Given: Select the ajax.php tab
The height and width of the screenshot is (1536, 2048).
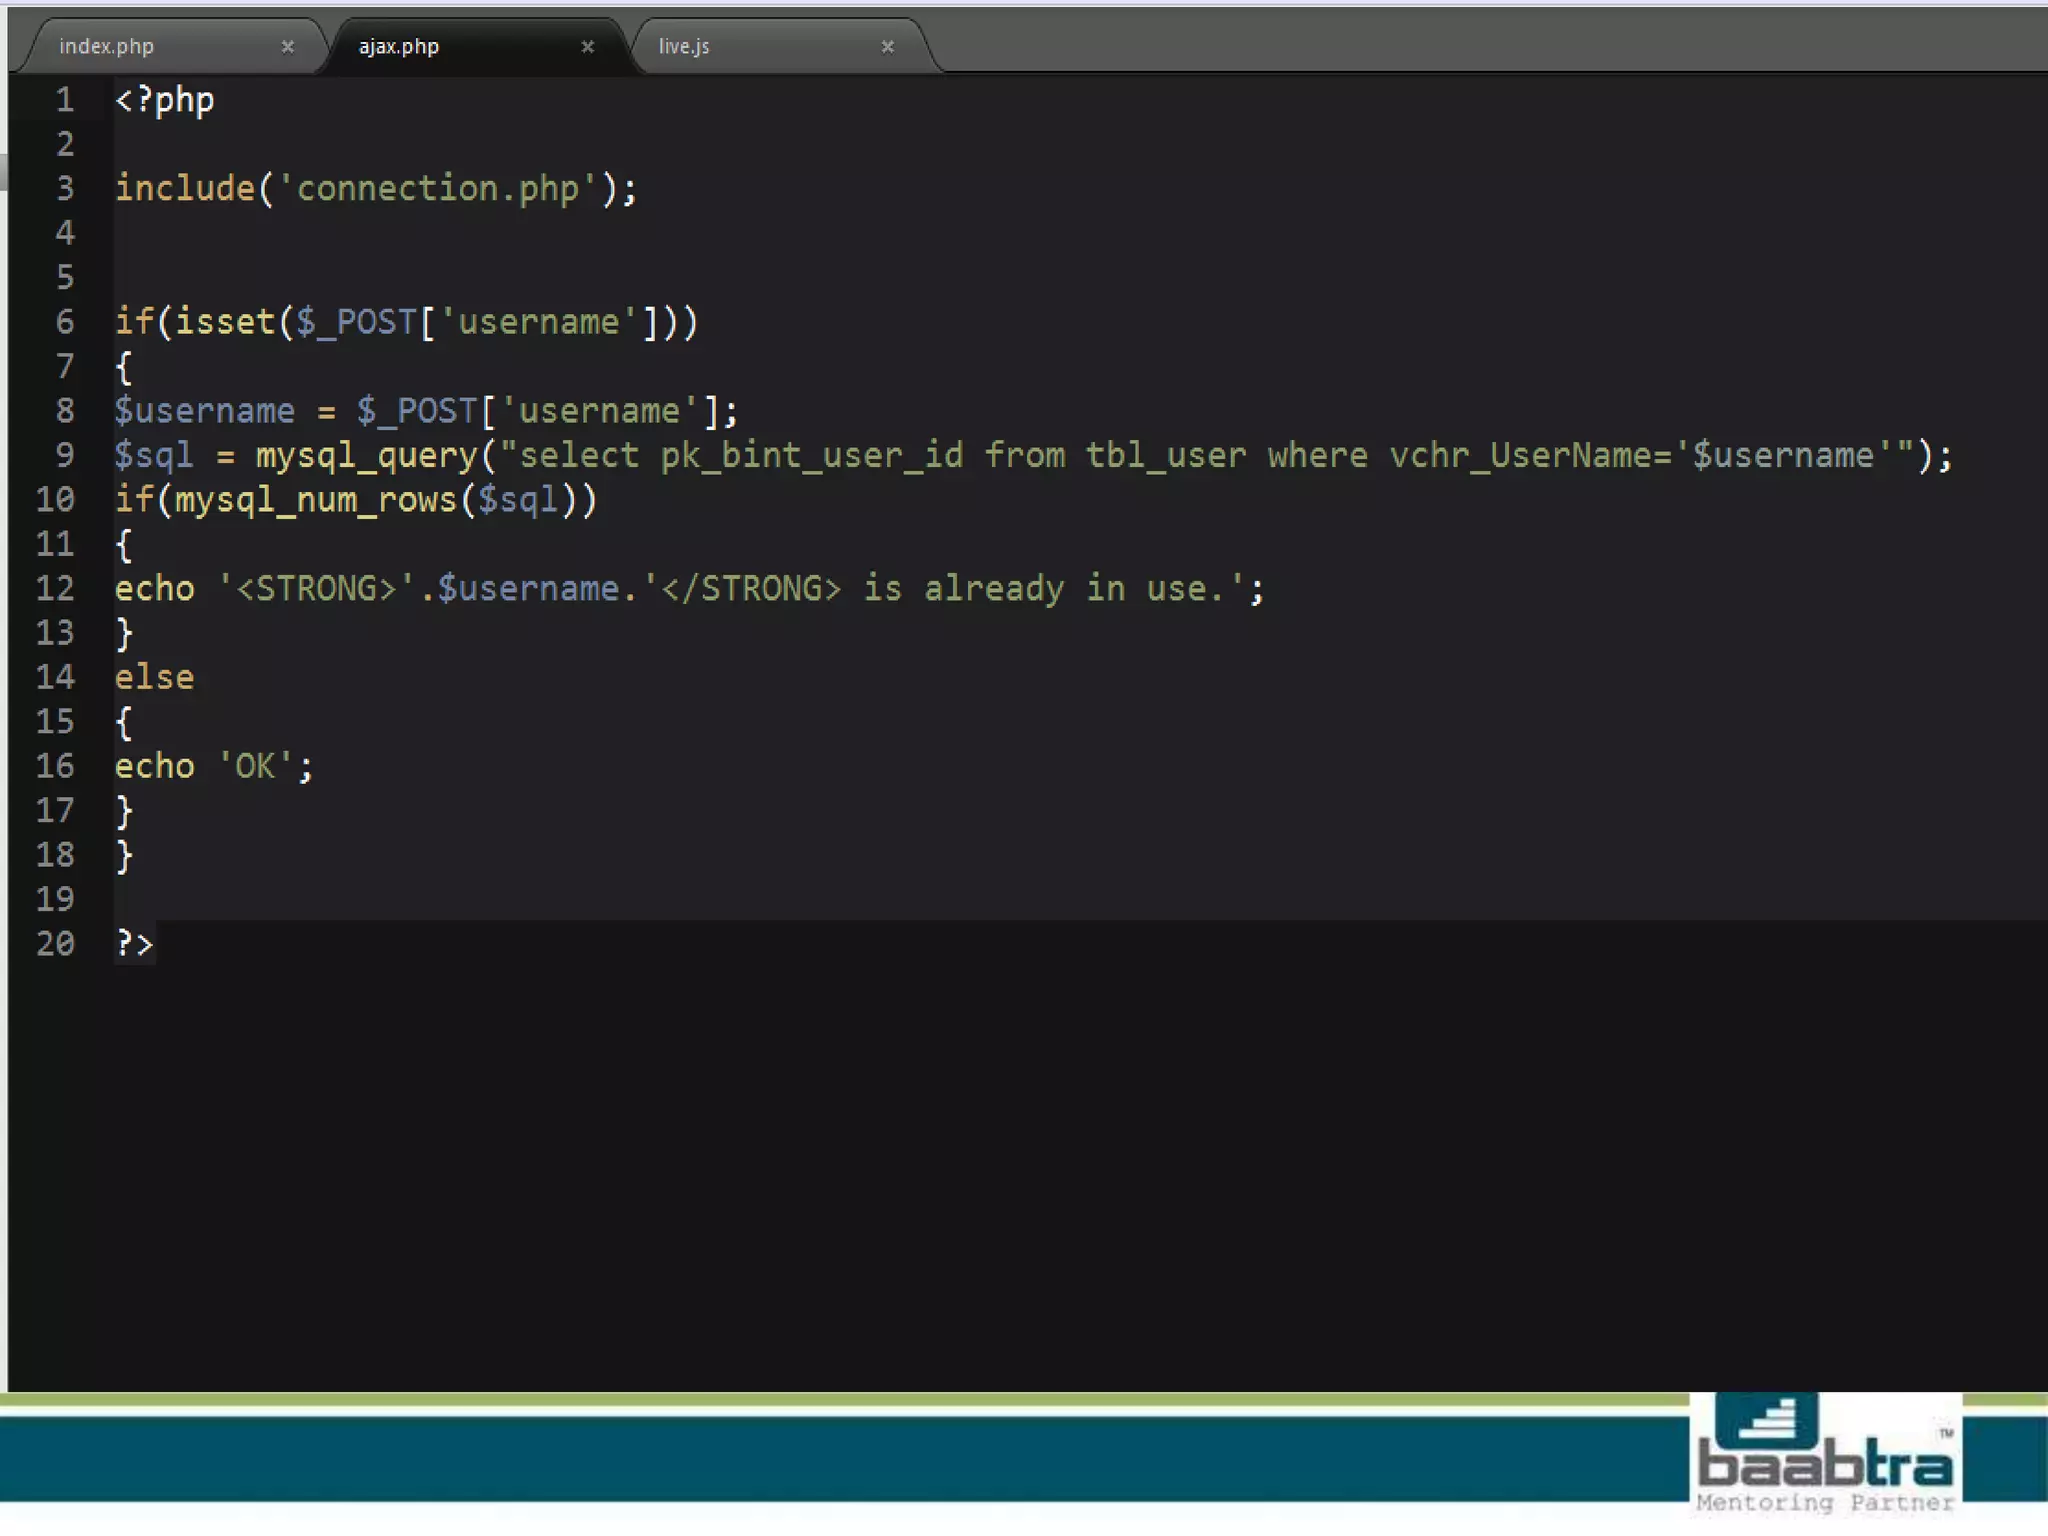Looking at the screenshot, I should pyautogui.click(x=399, y=47).
